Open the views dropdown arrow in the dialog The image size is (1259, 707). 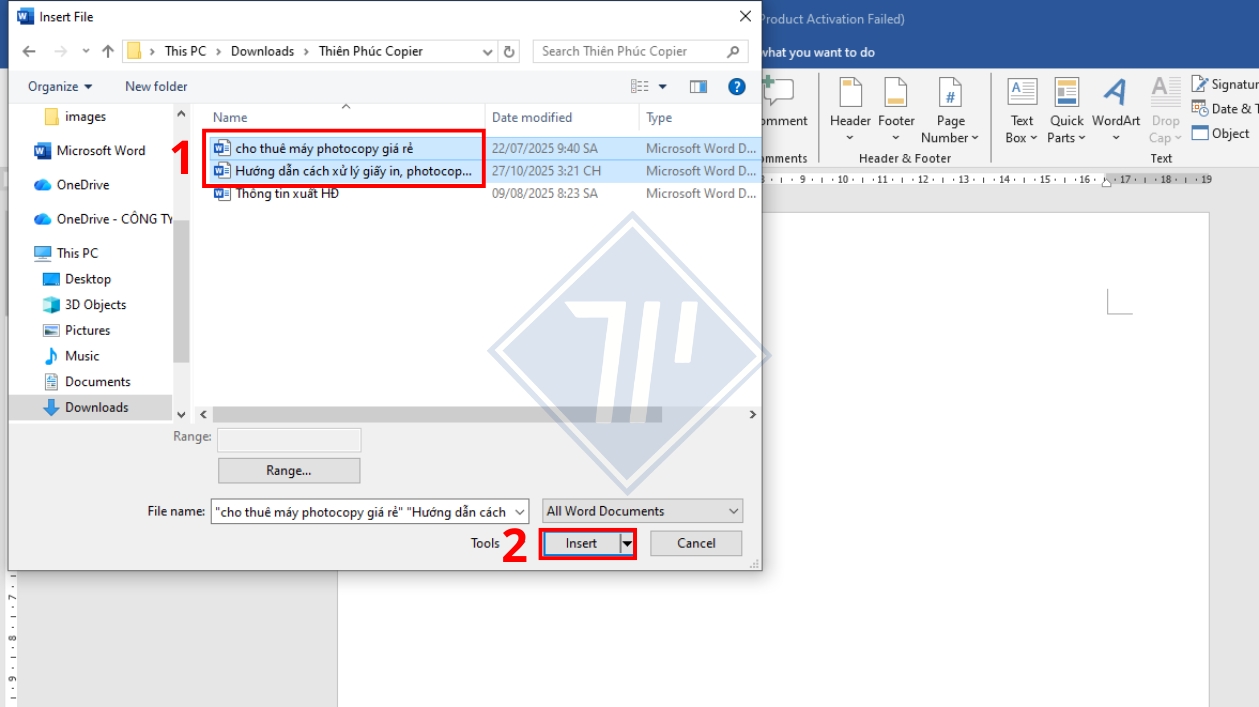click(664, 86)
